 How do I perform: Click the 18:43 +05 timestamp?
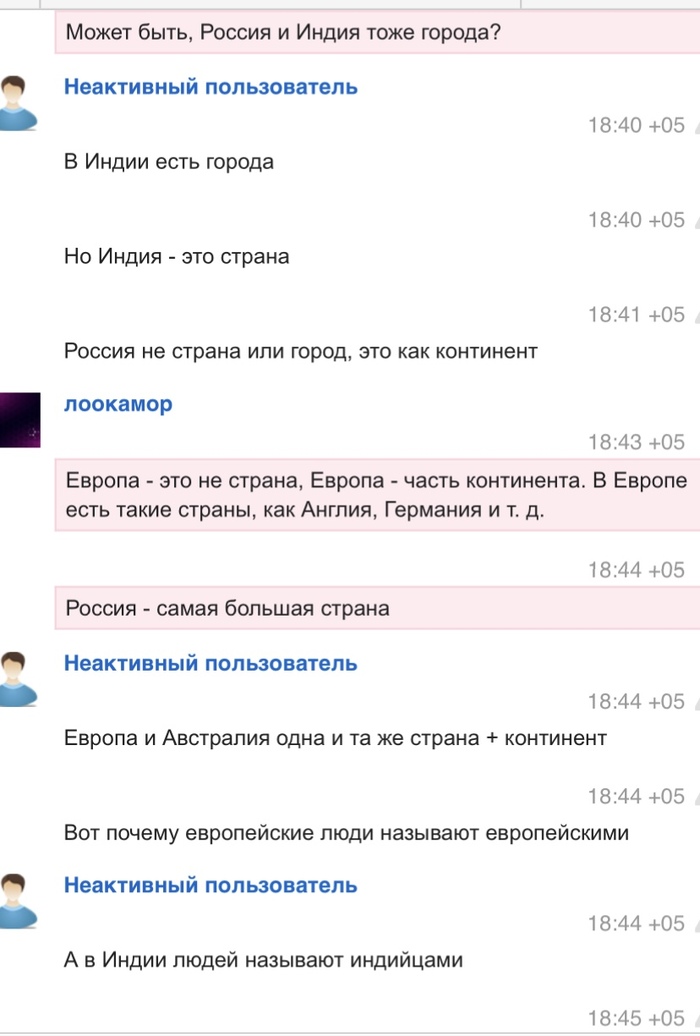[x=636, y=442]
